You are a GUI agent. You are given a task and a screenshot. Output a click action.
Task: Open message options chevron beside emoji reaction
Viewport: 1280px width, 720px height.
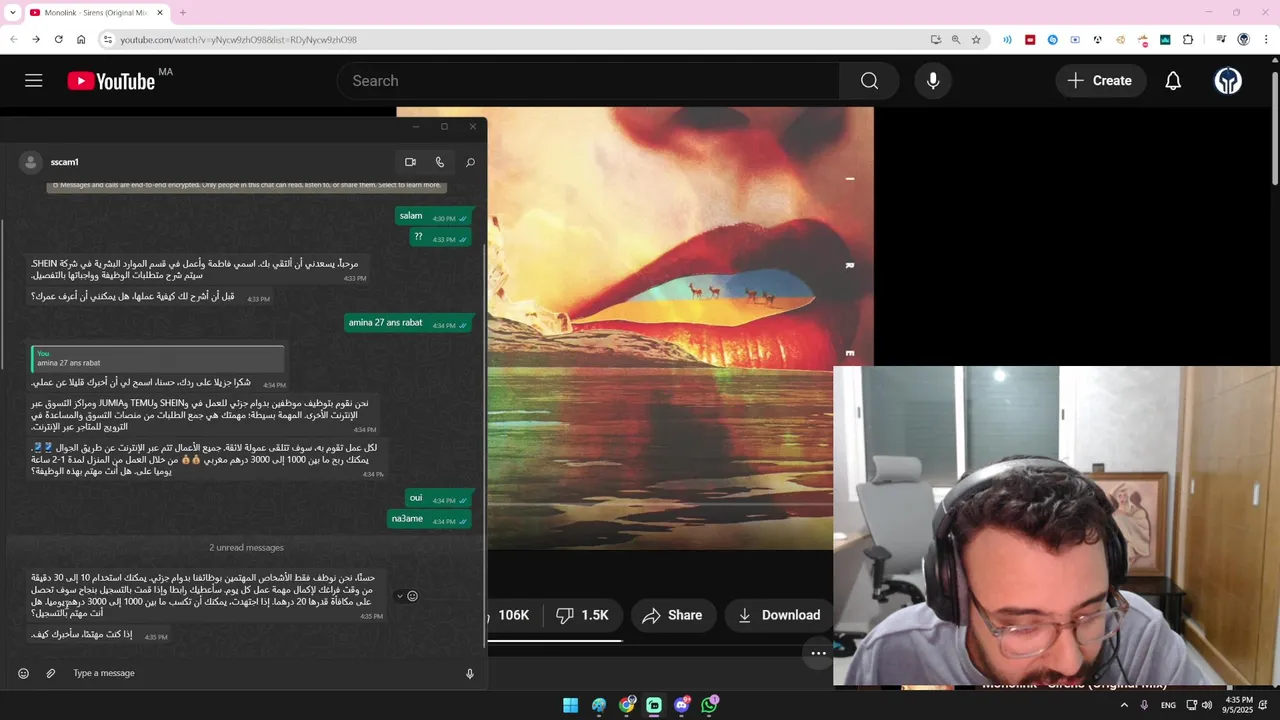[x=400, y=596]
